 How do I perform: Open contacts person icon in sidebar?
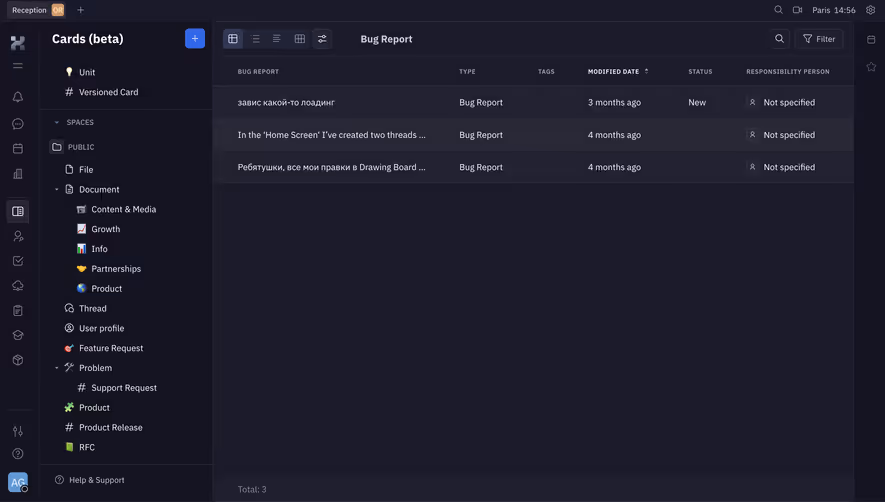pos(18,236)
